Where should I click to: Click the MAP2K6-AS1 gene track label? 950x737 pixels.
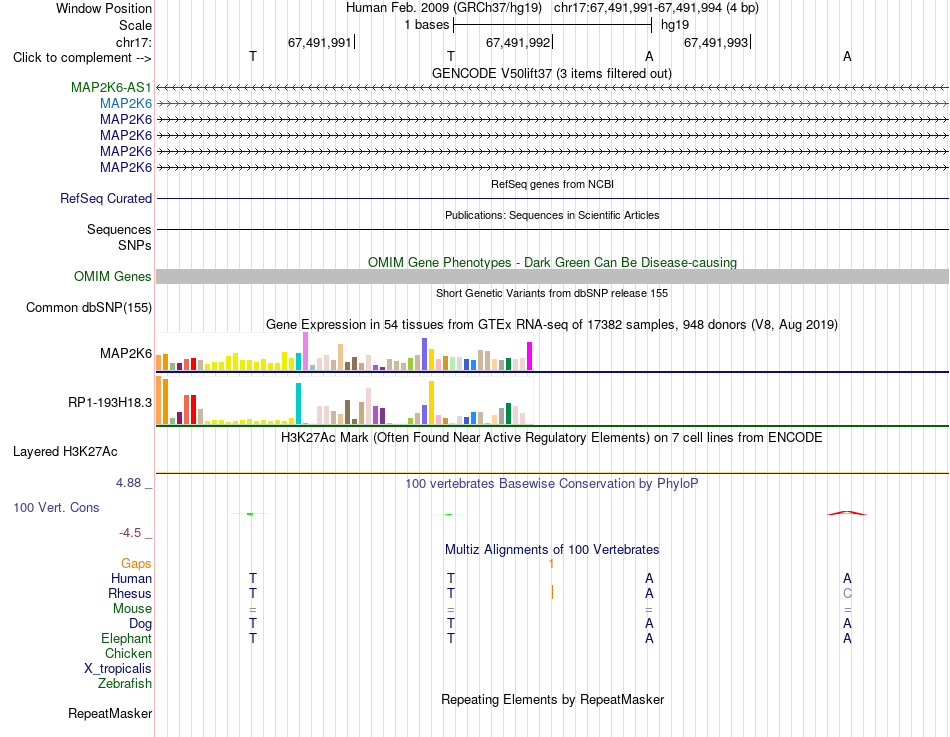(111, 87)
